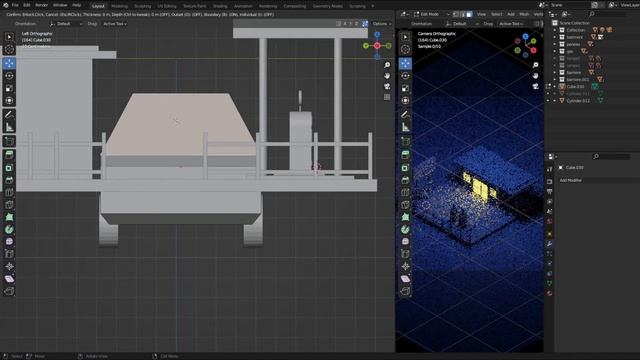Open Render properties tab icon
Screen dimensions: 640x360
point(550,182)
